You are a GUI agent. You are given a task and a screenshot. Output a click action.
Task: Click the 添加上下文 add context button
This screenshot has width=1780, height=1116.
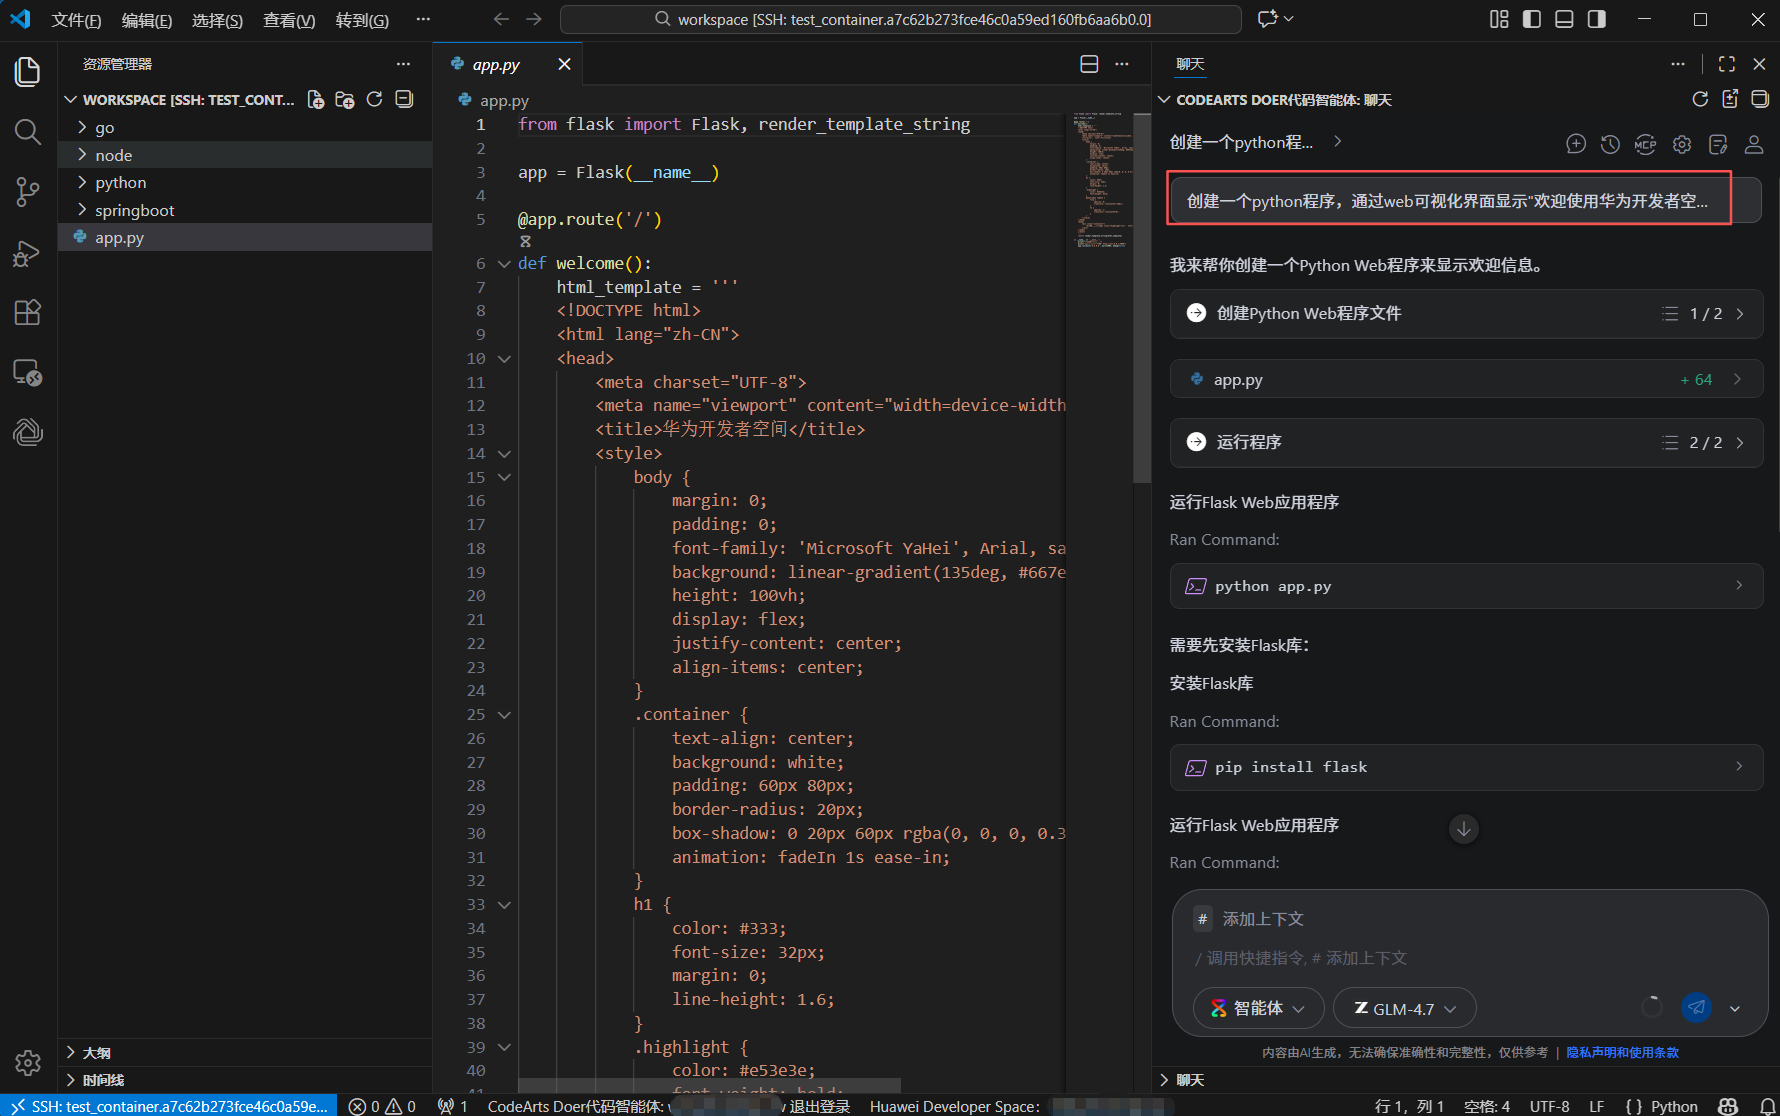(x=1249, y=919)
